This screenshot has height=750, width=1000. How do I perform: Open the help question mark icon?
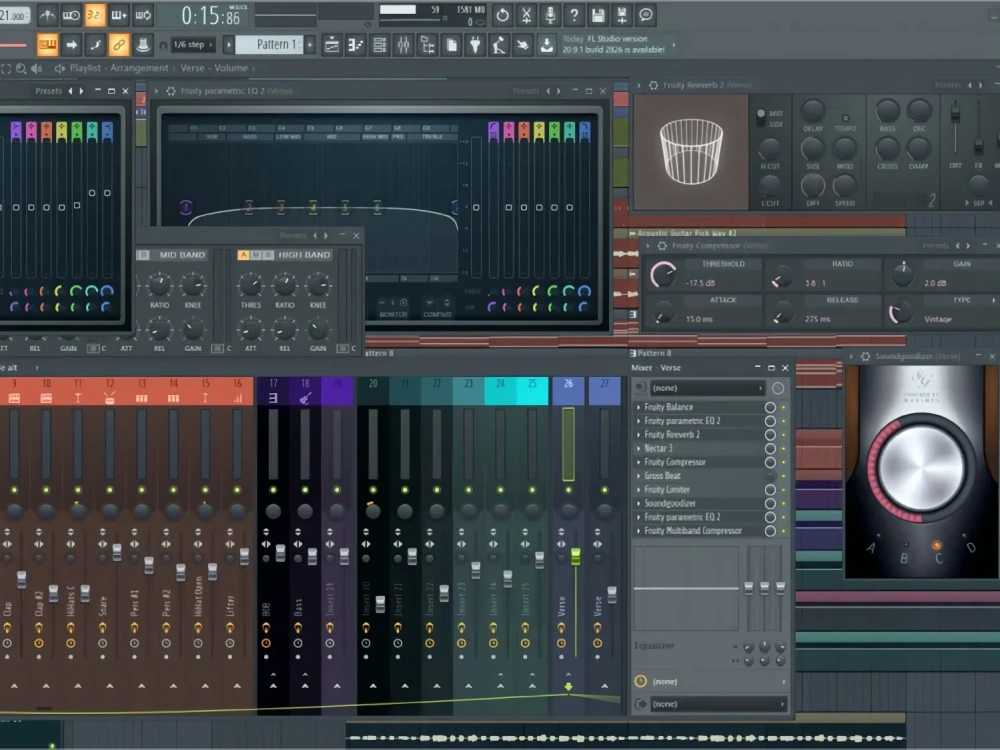tap(574, 15)
